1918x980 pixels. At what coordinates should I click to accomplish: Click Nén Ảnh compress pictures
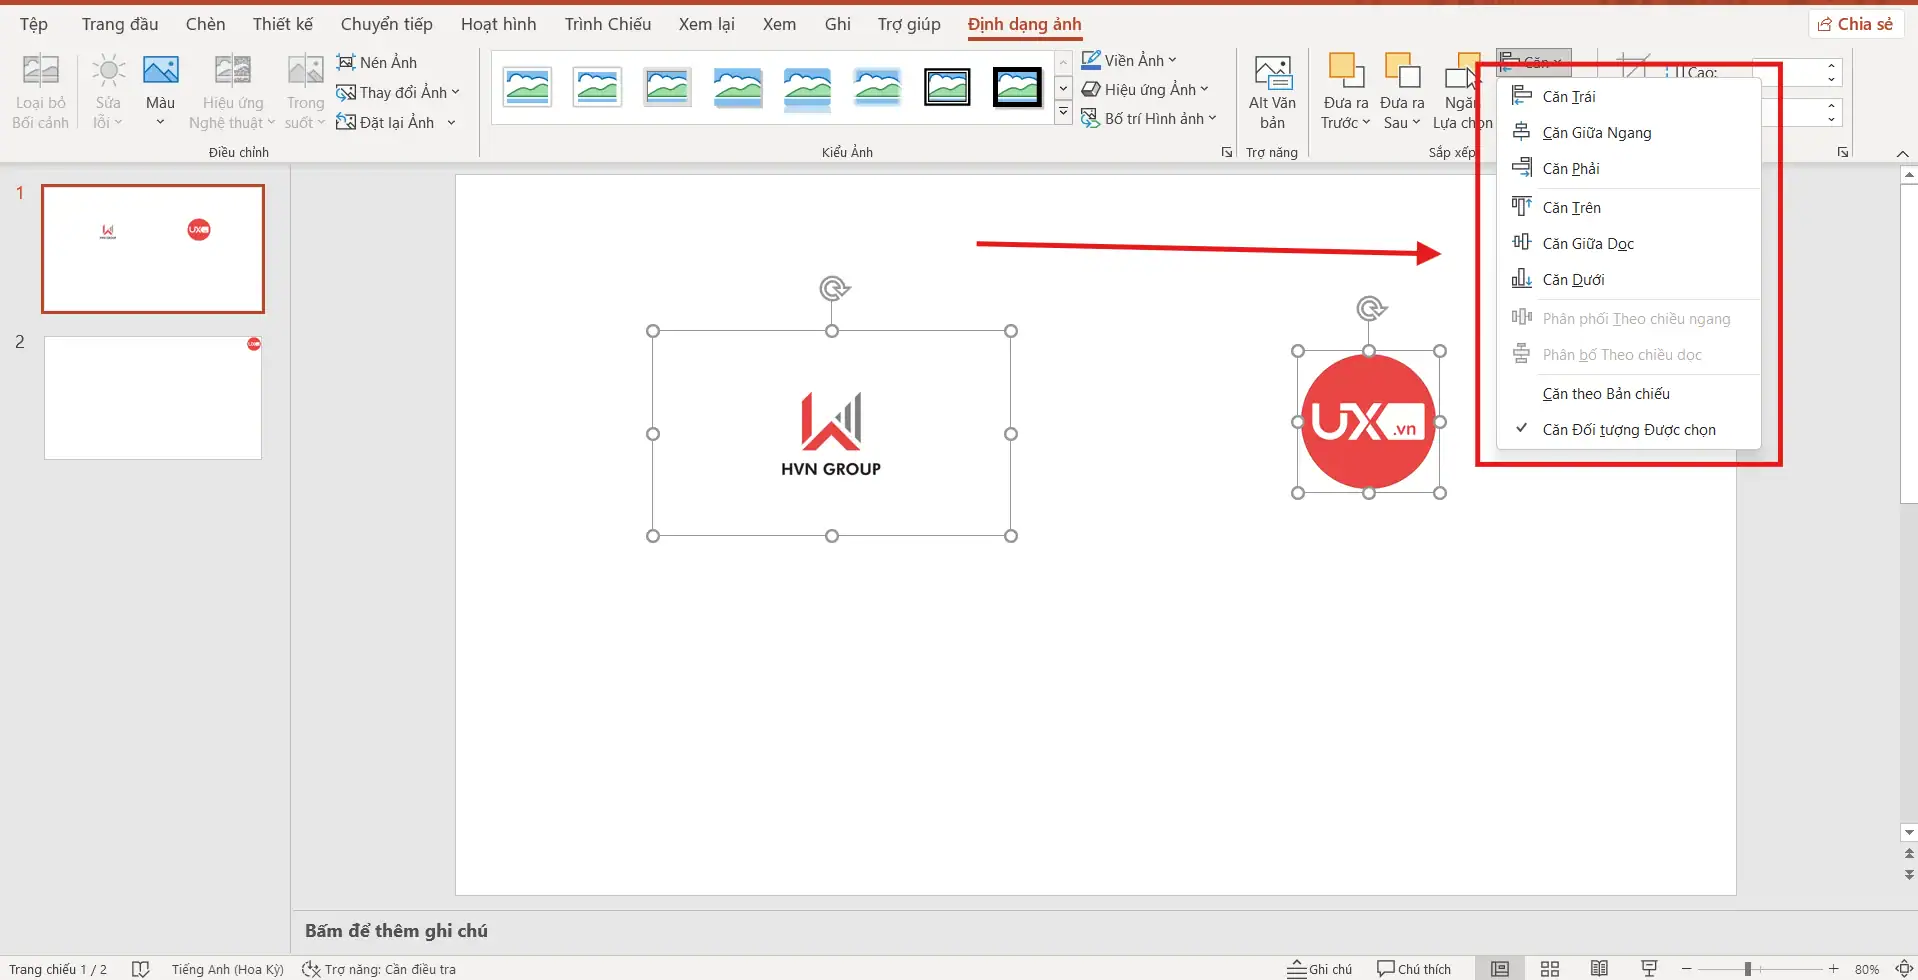pyautogui.click(x=377, y=62)
